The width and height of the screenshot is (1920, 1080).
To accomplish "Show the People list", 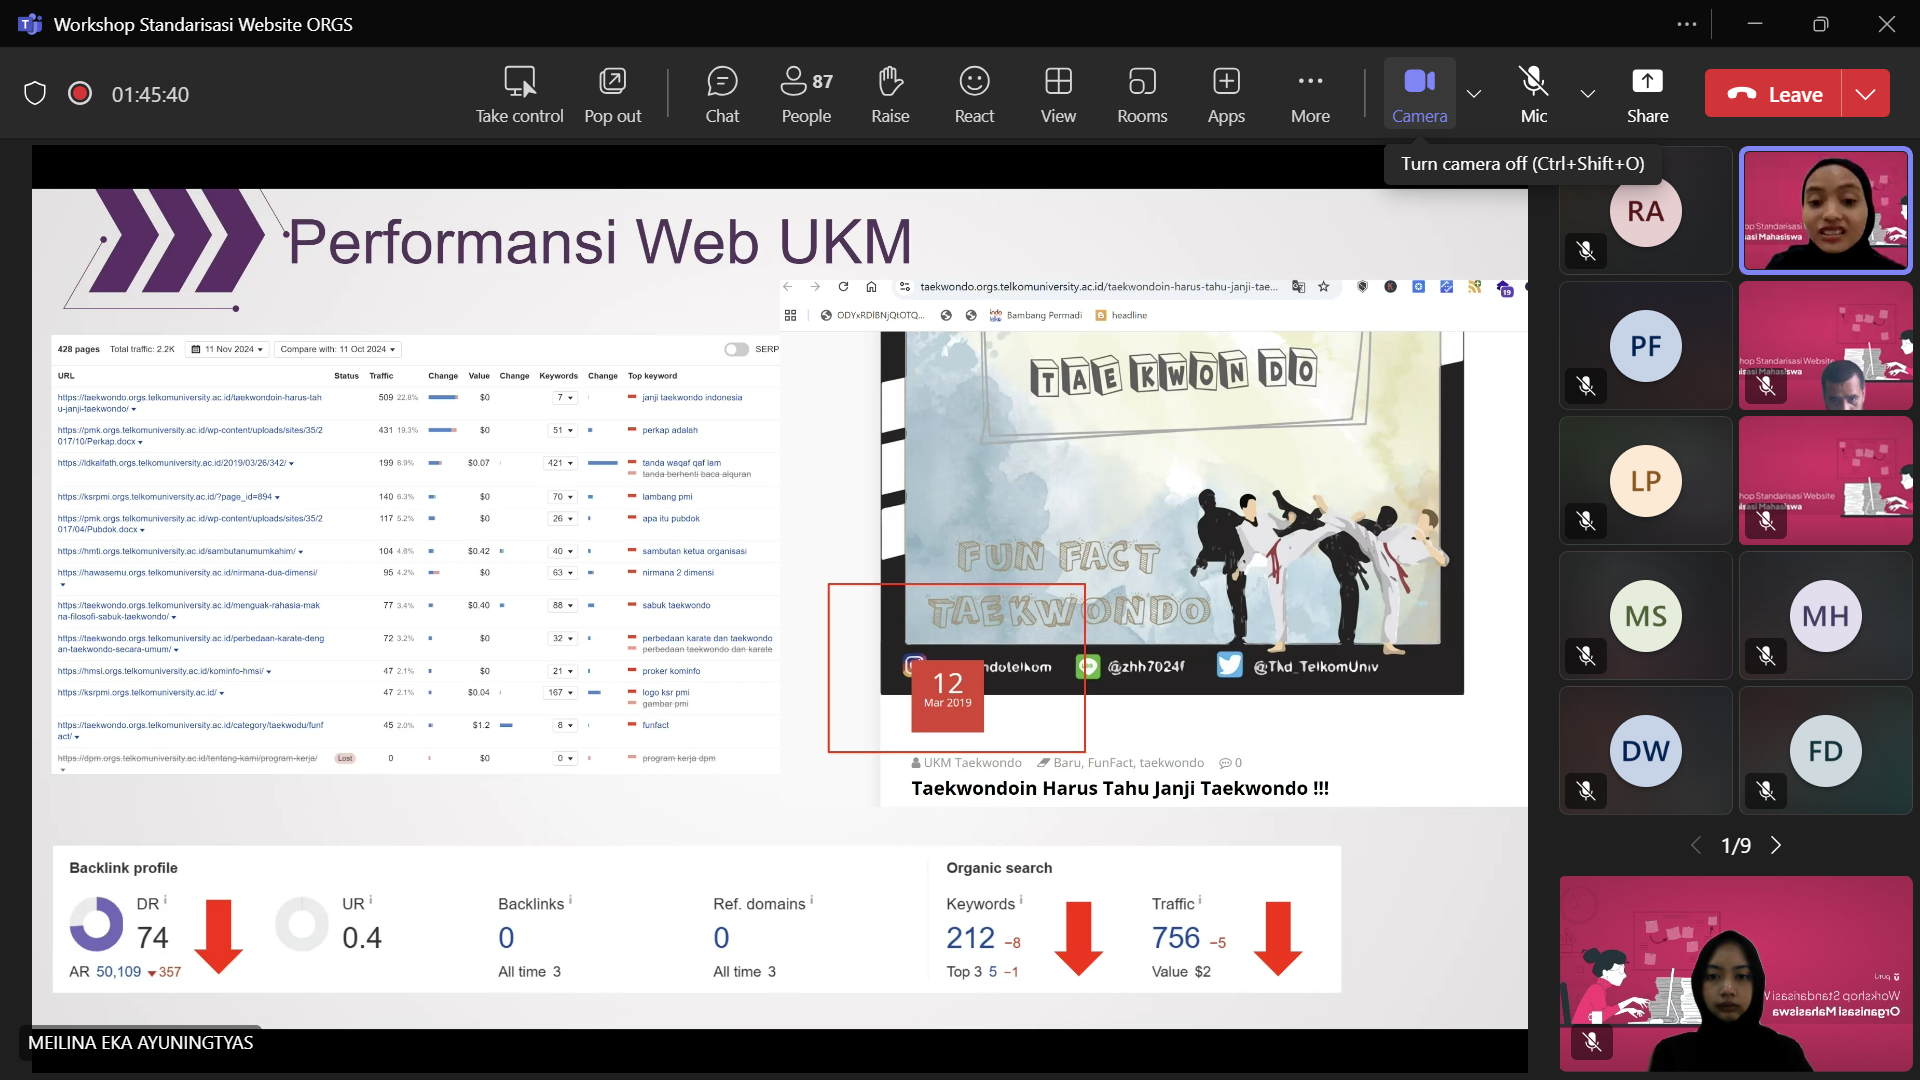I will (806, 93).
